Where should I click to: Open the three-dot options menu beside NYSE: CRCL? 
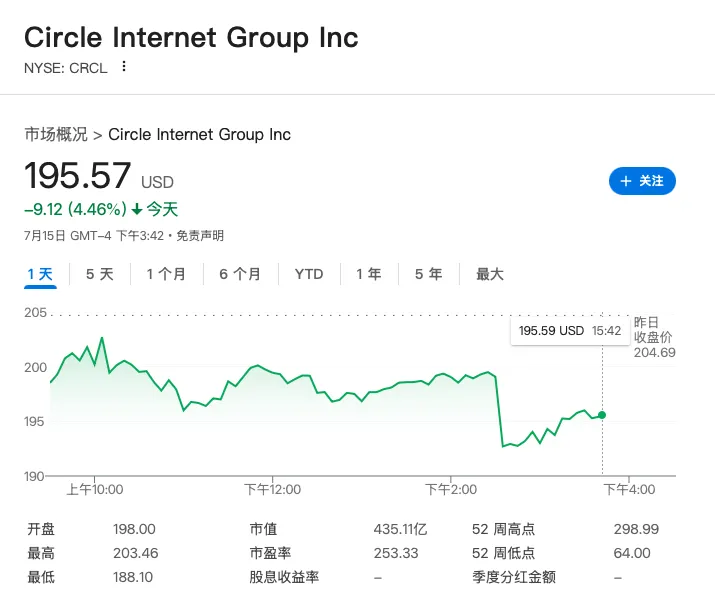(x=124, y=67)
